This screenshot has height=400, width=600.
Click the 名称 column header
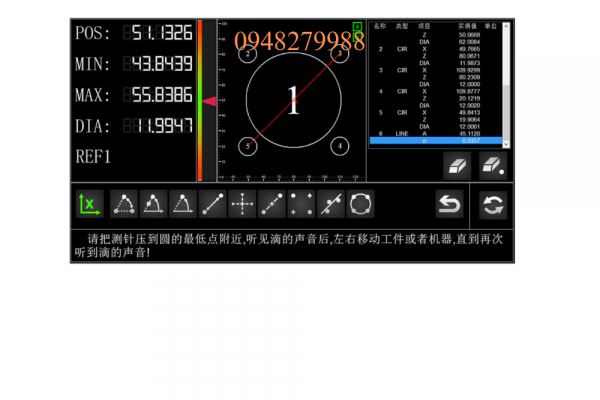380,26
